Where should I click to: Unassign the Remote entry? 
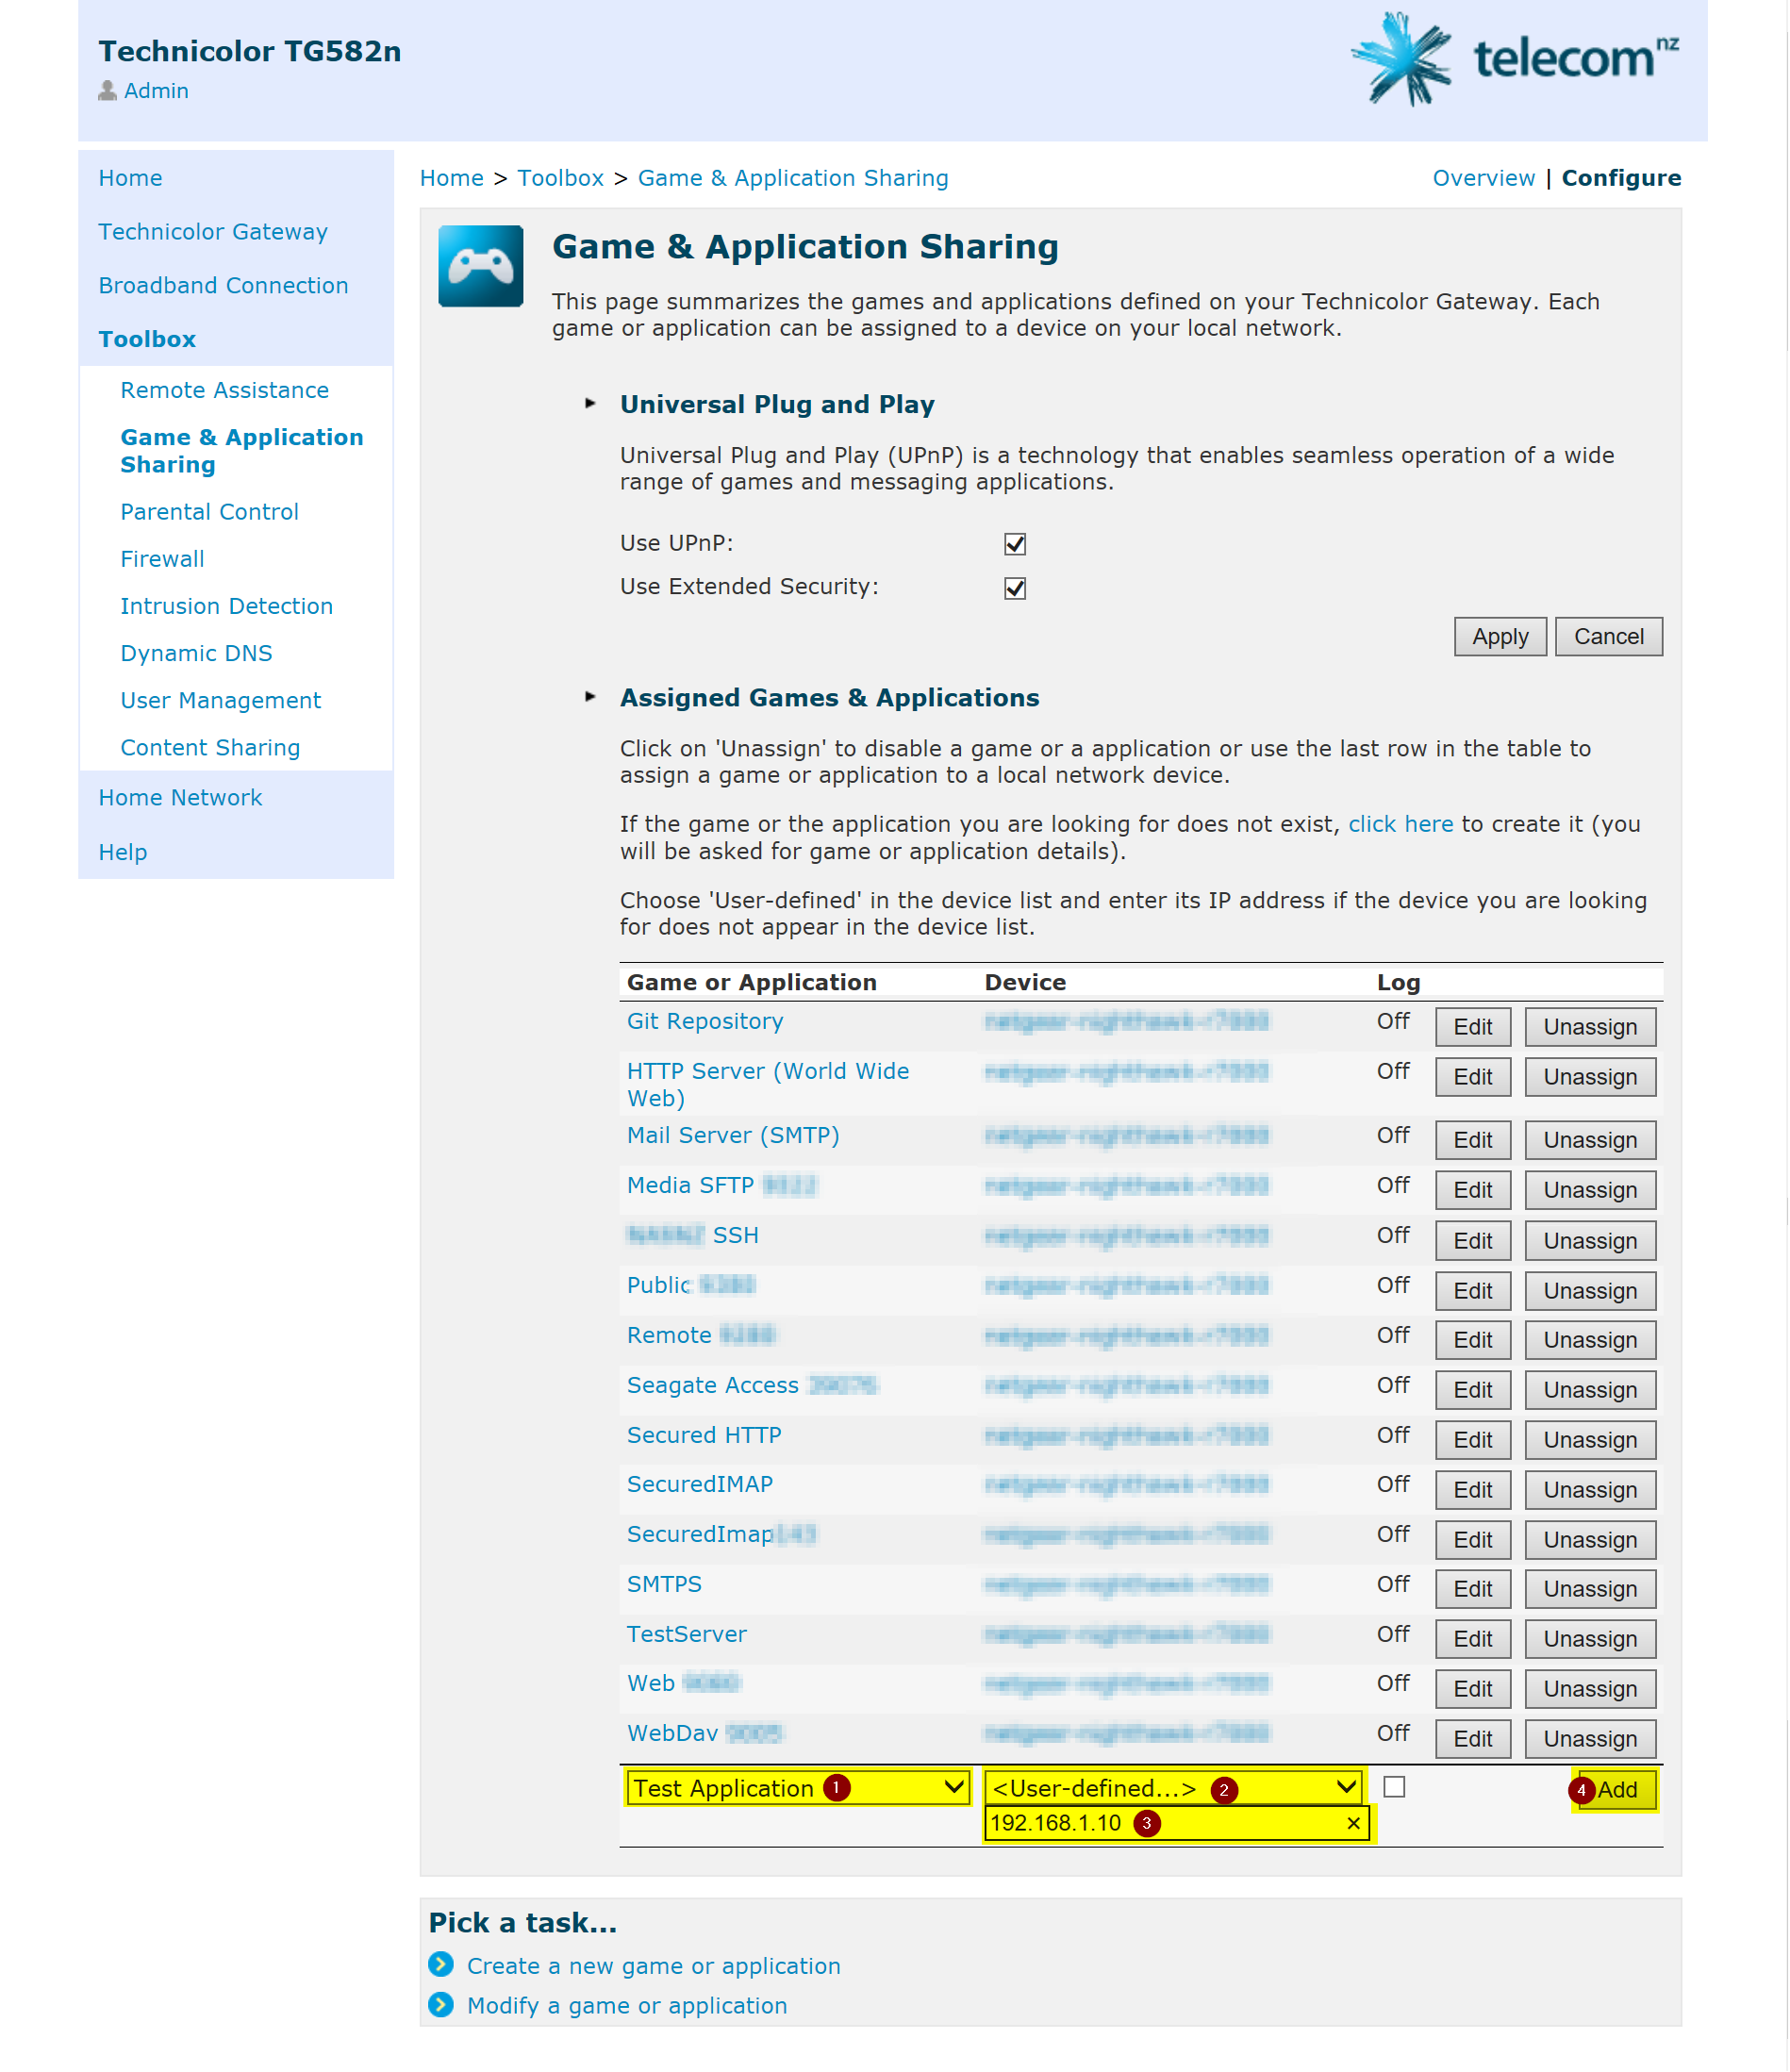tap(1589, 1340)
